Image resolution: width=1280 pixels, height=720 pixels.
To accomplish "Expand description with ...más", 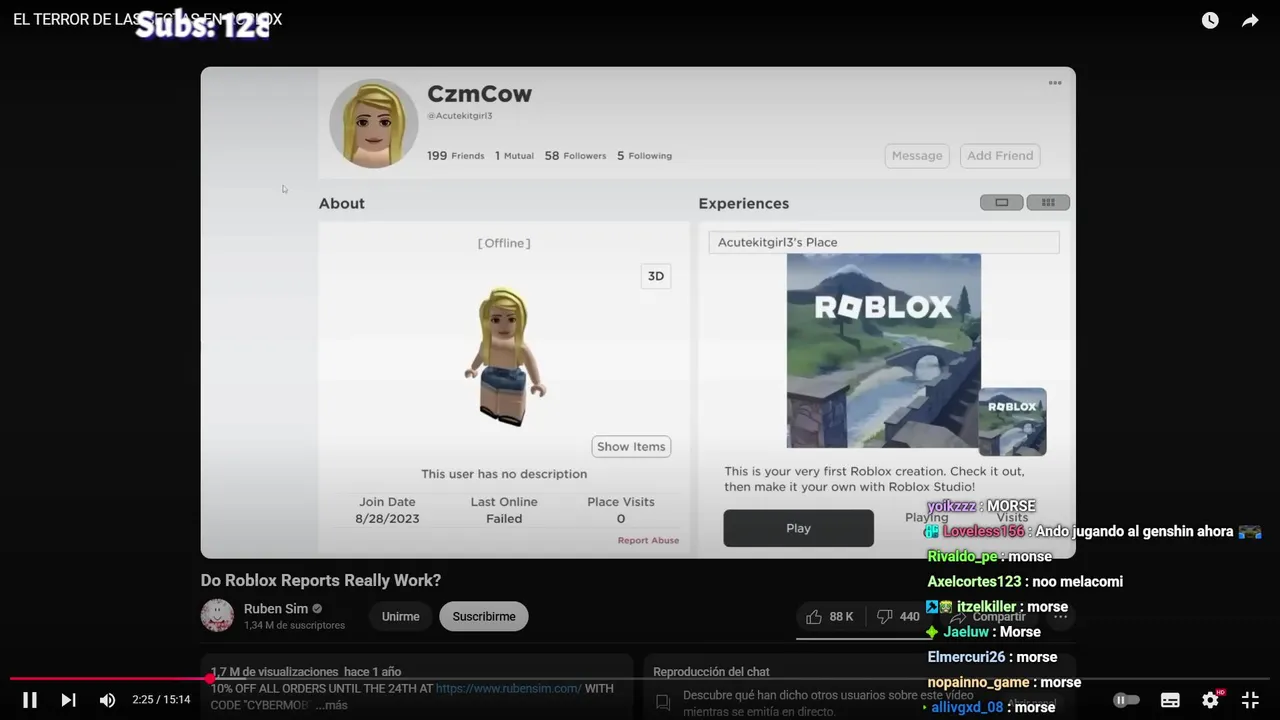I will (331, 705).
